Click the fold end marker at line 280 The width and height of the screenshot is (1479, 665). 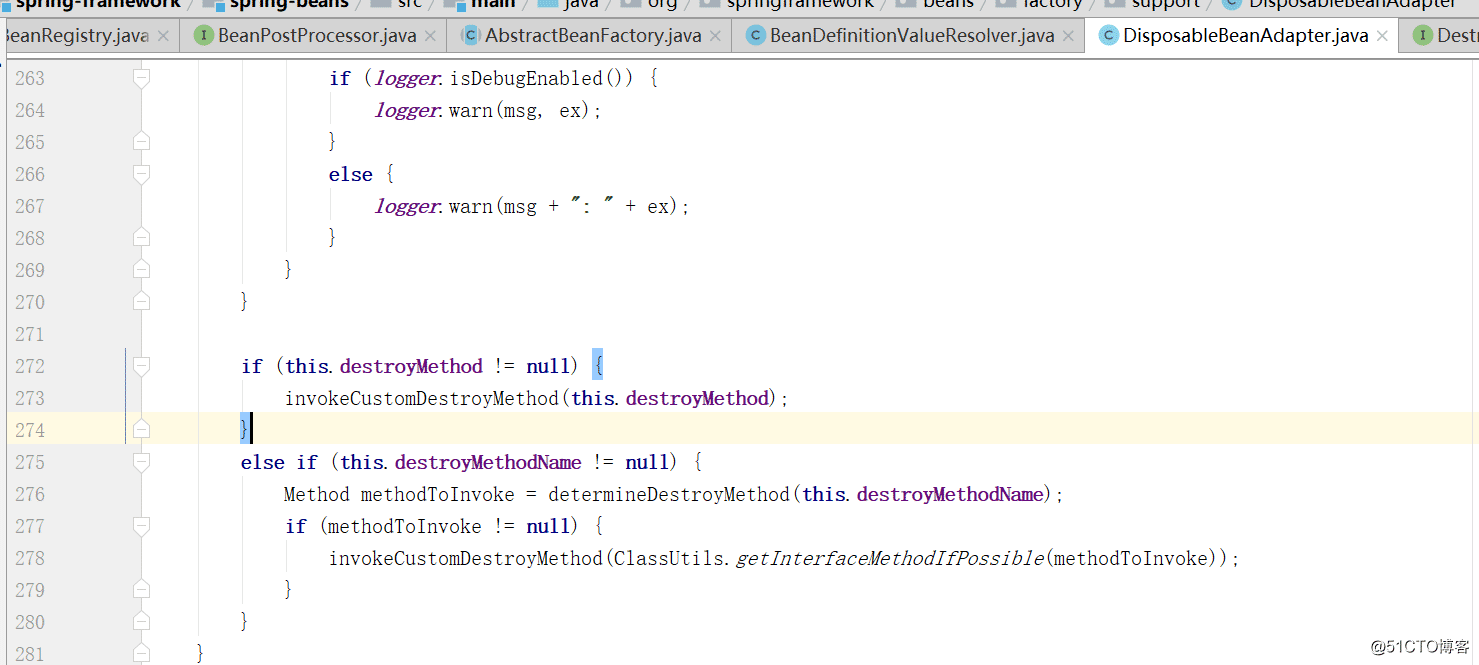tap(141, 622)
